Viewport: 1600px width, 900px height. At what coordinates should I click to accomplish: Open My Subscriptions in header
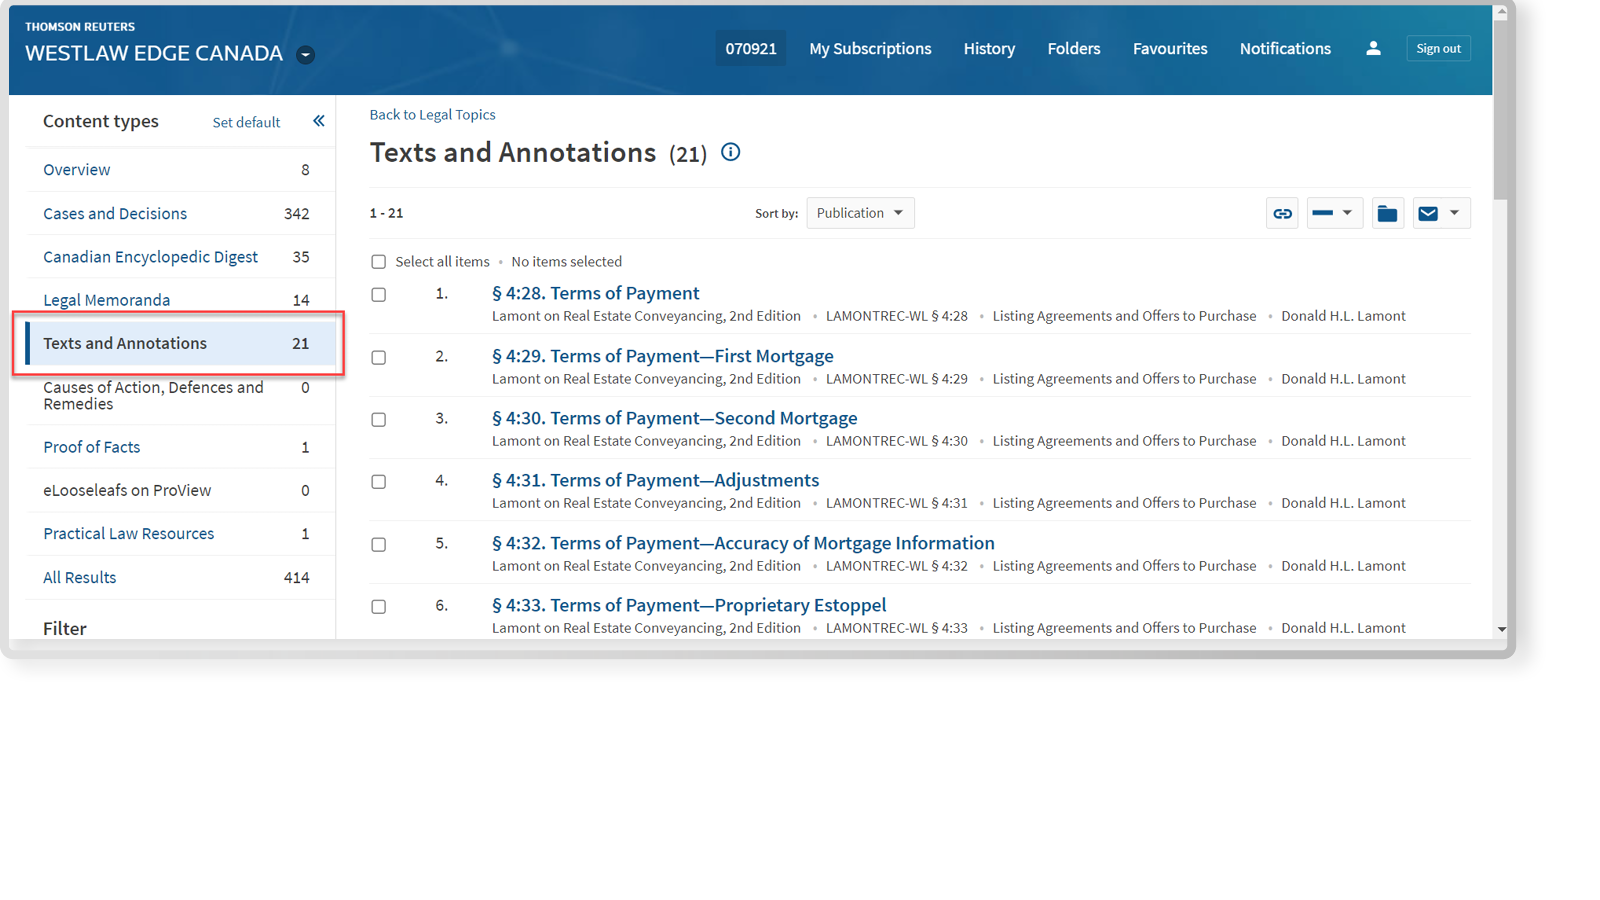870,48
